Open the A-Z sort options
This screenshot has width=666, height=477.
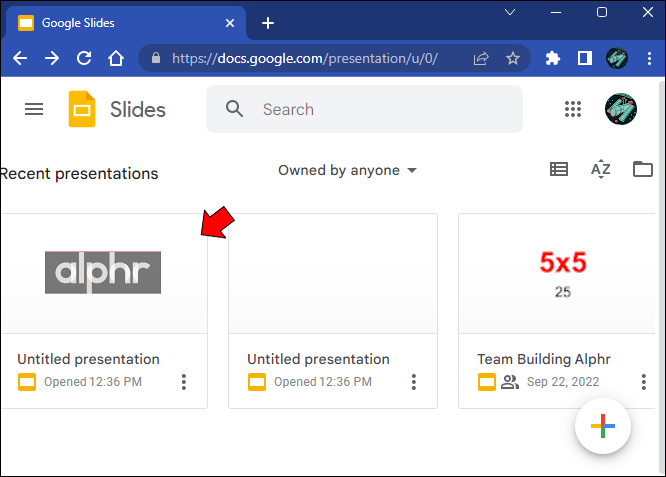[600, 170]
